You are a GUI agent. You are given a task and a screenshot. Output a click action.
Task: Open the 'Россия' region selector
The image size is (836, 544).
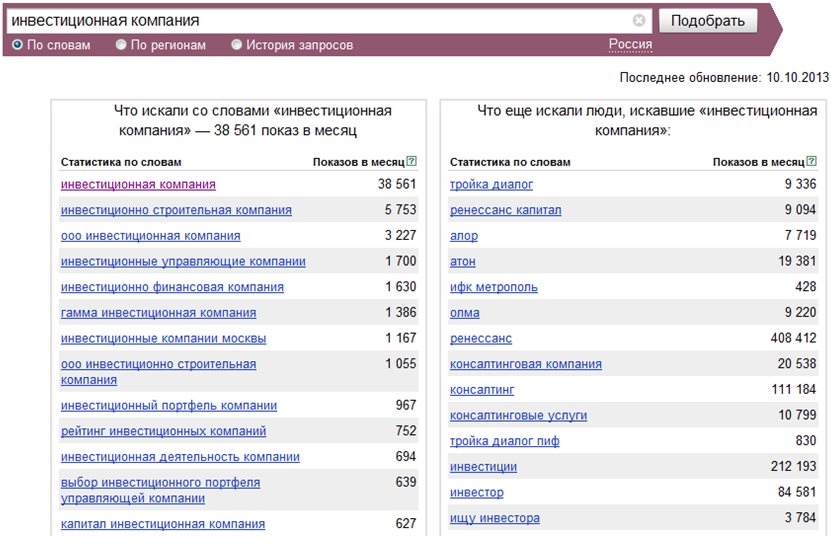point(630,44)
